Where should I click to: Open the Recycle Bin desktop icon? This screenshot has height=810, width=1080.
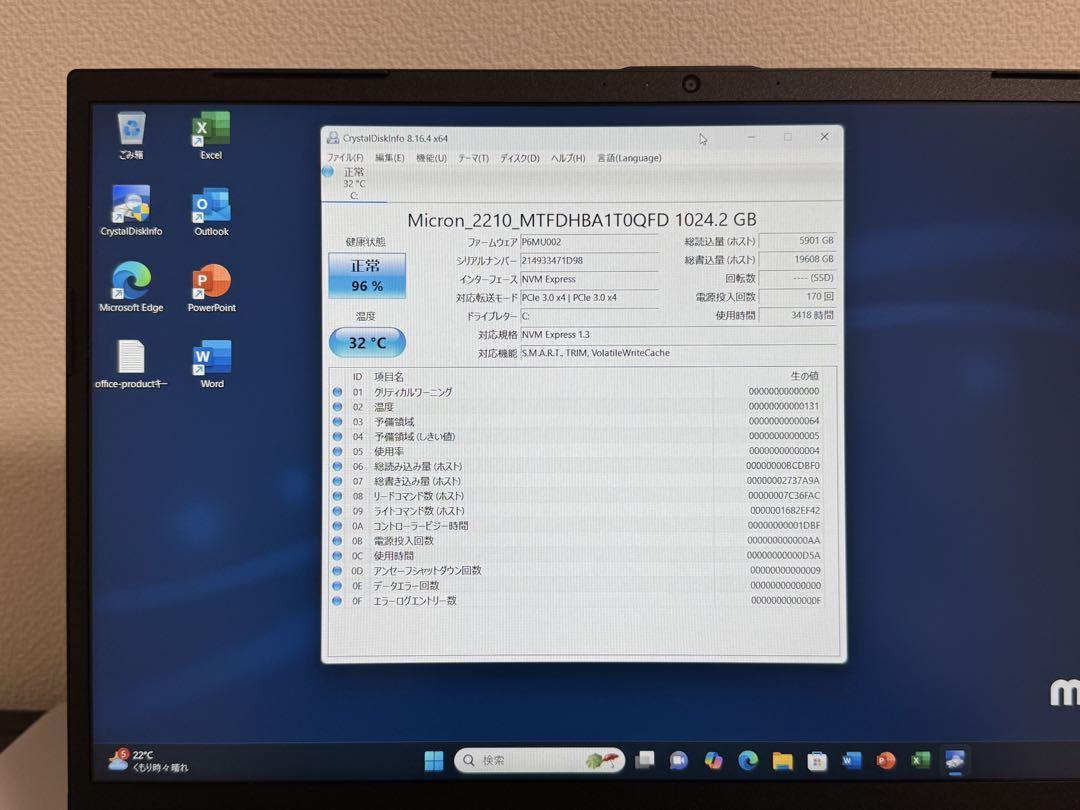(x=131, y=136)
